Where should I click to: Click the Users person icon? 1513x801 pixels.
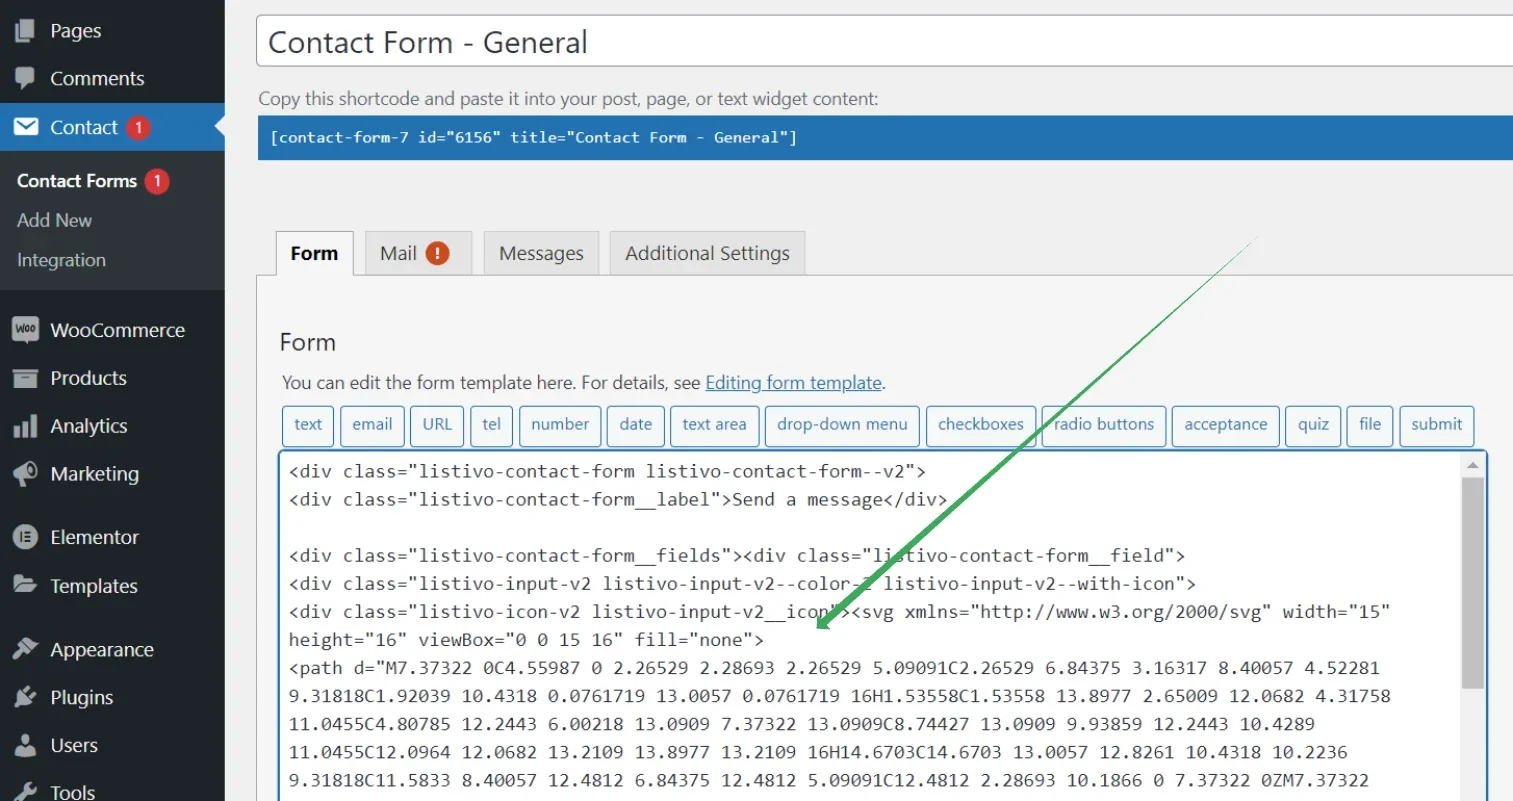25,745
